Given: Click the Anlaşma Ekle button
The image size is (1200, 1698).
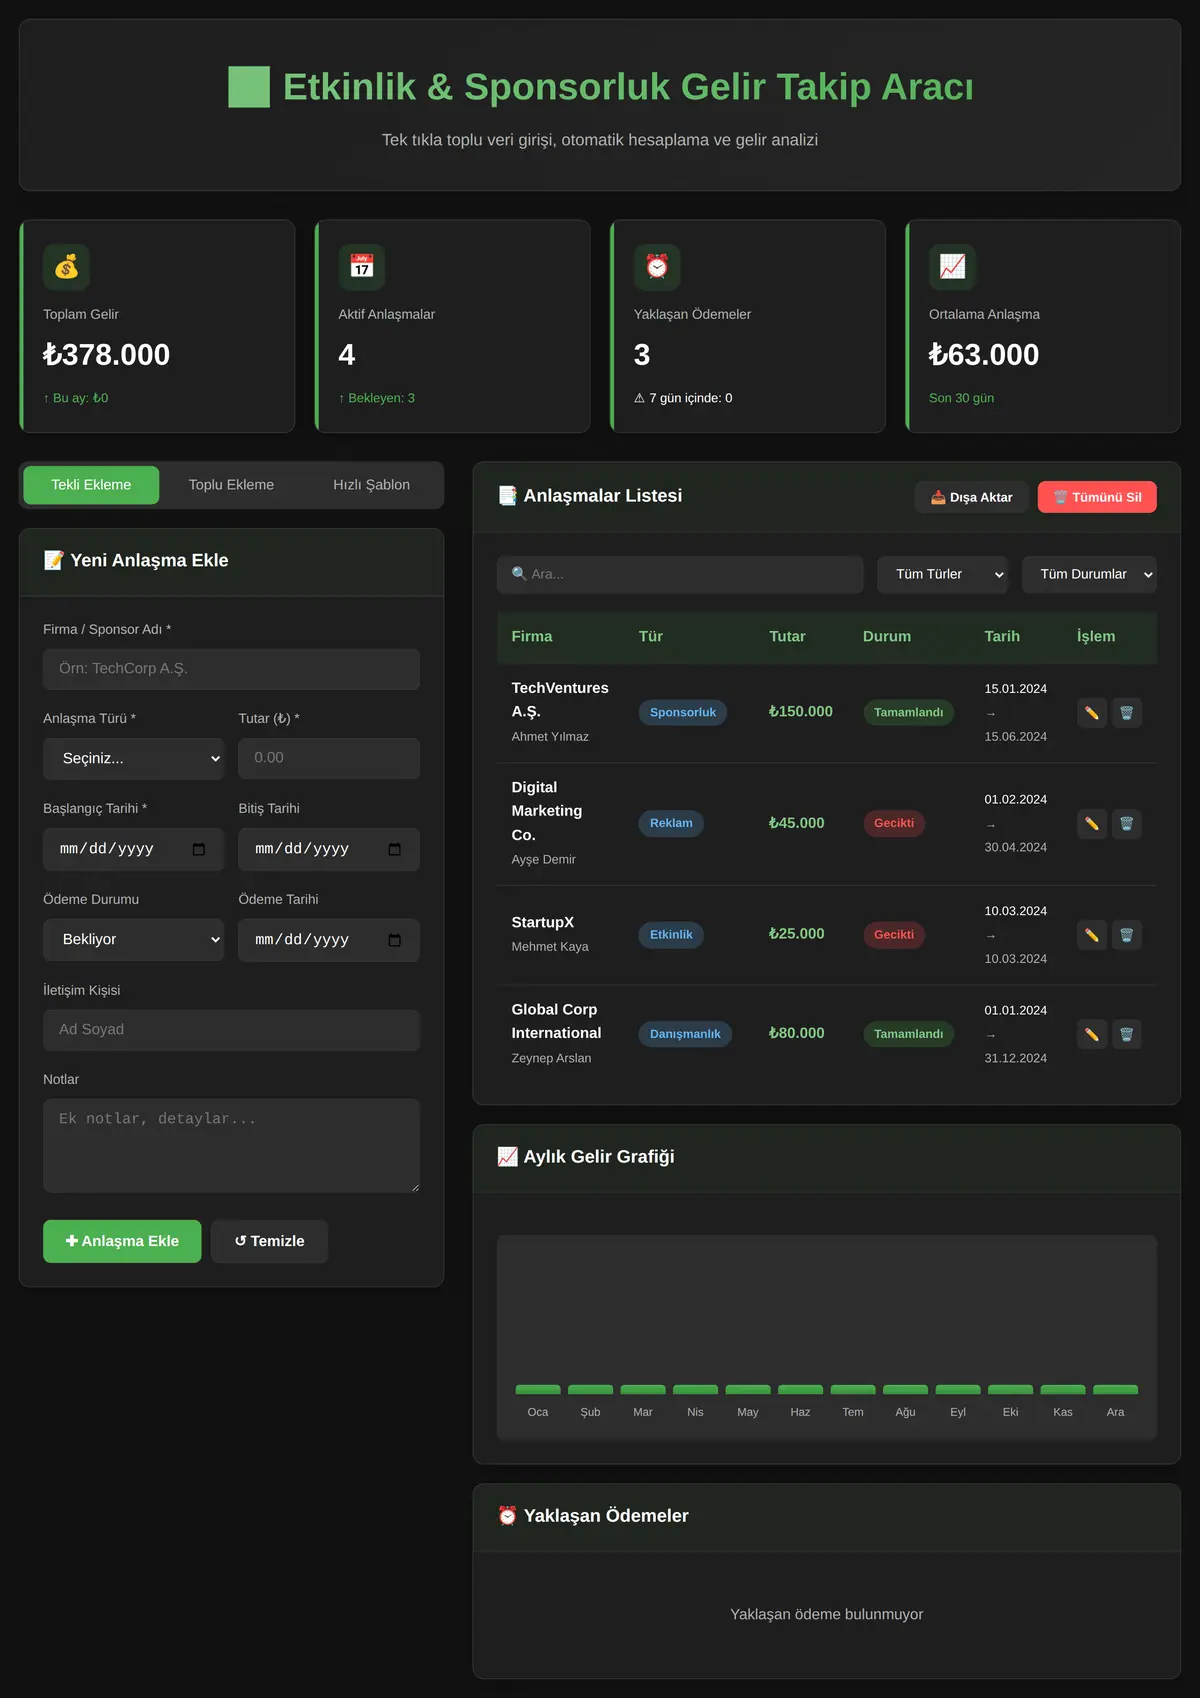Looking at the screenshot, I should pyautogui.click(x=122, y=1241).
